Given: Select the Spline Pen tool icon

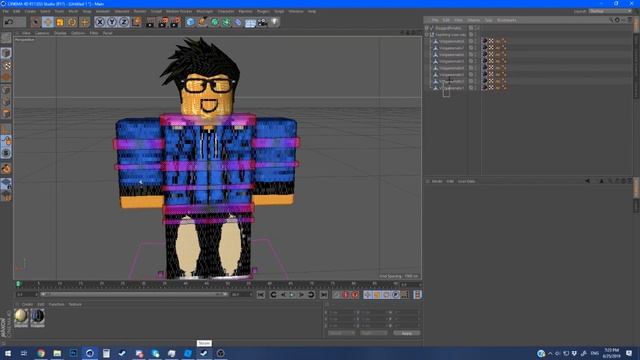Looking at the screenshot, I should coord(202,22).
